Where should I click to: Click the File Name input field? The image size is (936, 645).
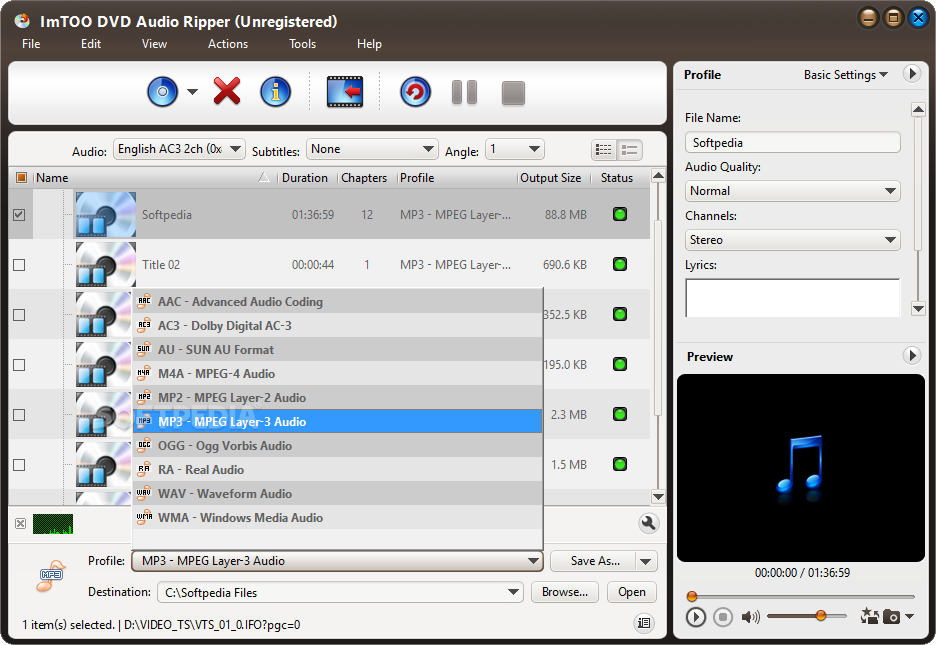pyautogui.click(x=793, y=143)
